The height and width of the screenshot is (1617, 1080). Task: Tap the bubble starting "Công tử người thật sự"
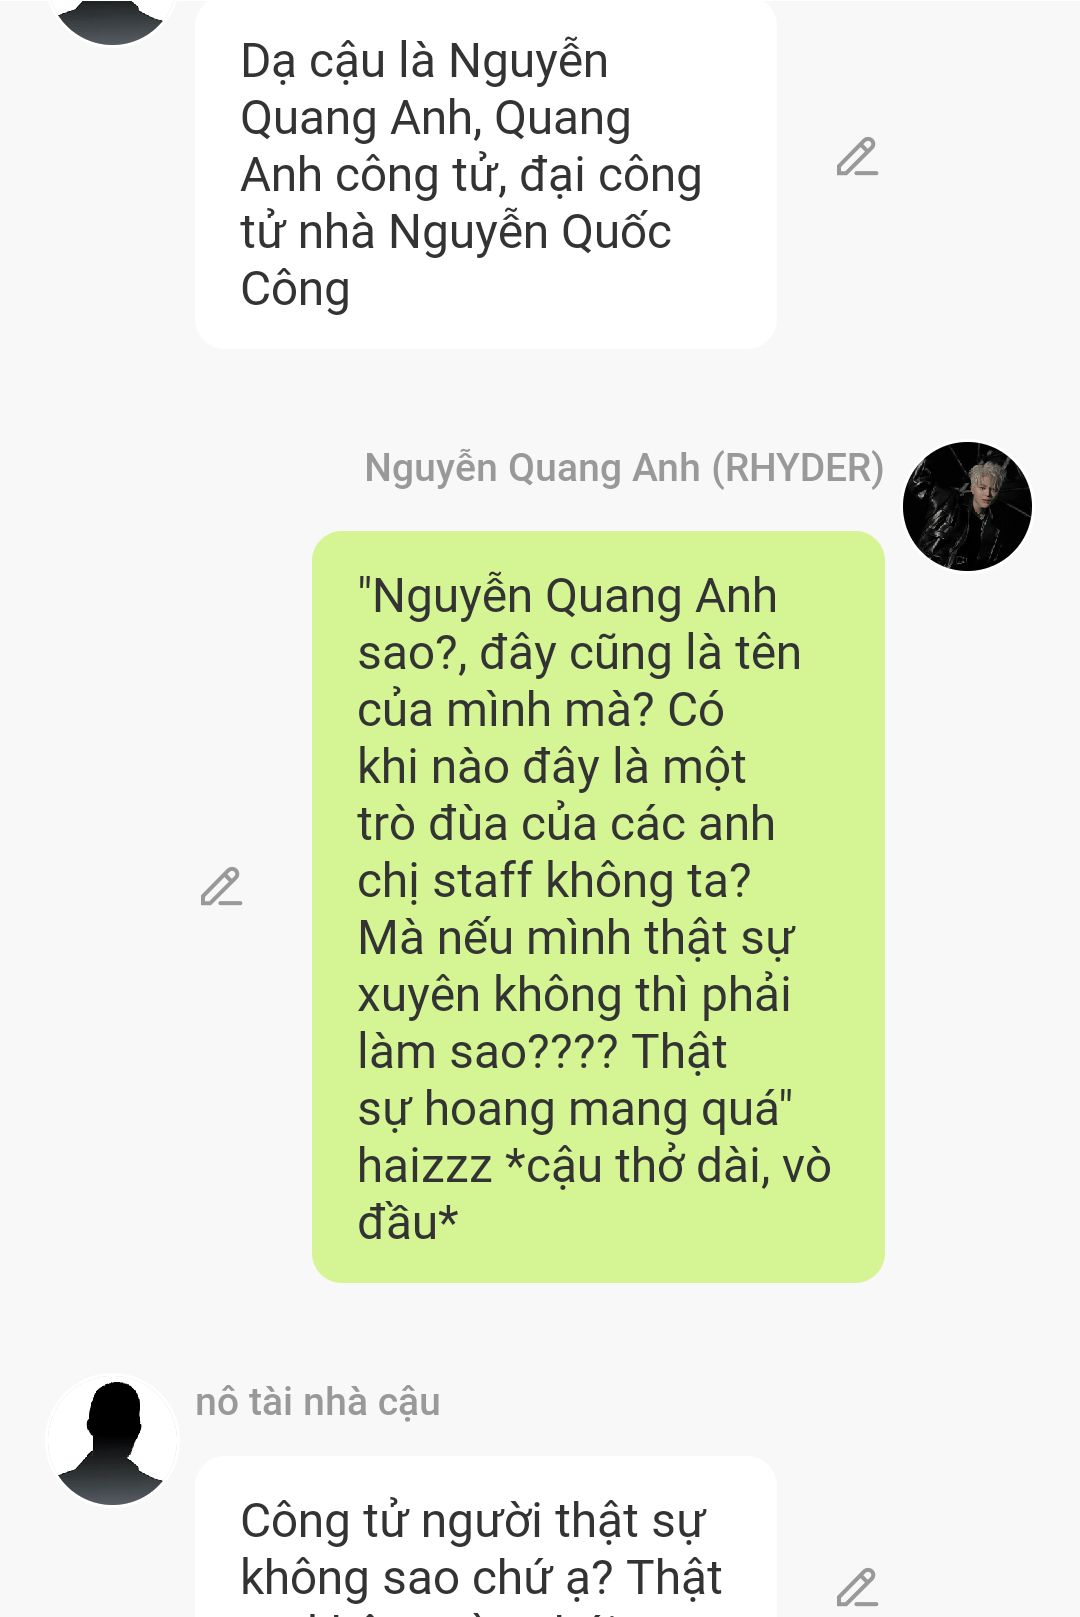pos(486,1537)
